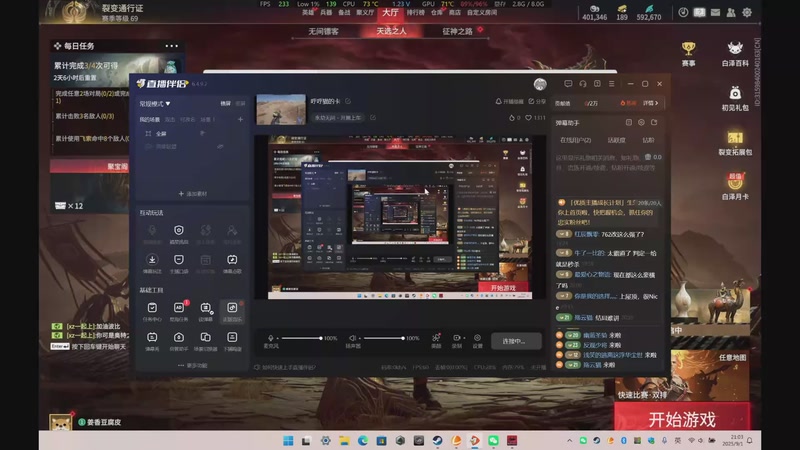Open 每日任务 three-dots menu
Viewport: 800px width, 450px height.
[x=172, y=46]
